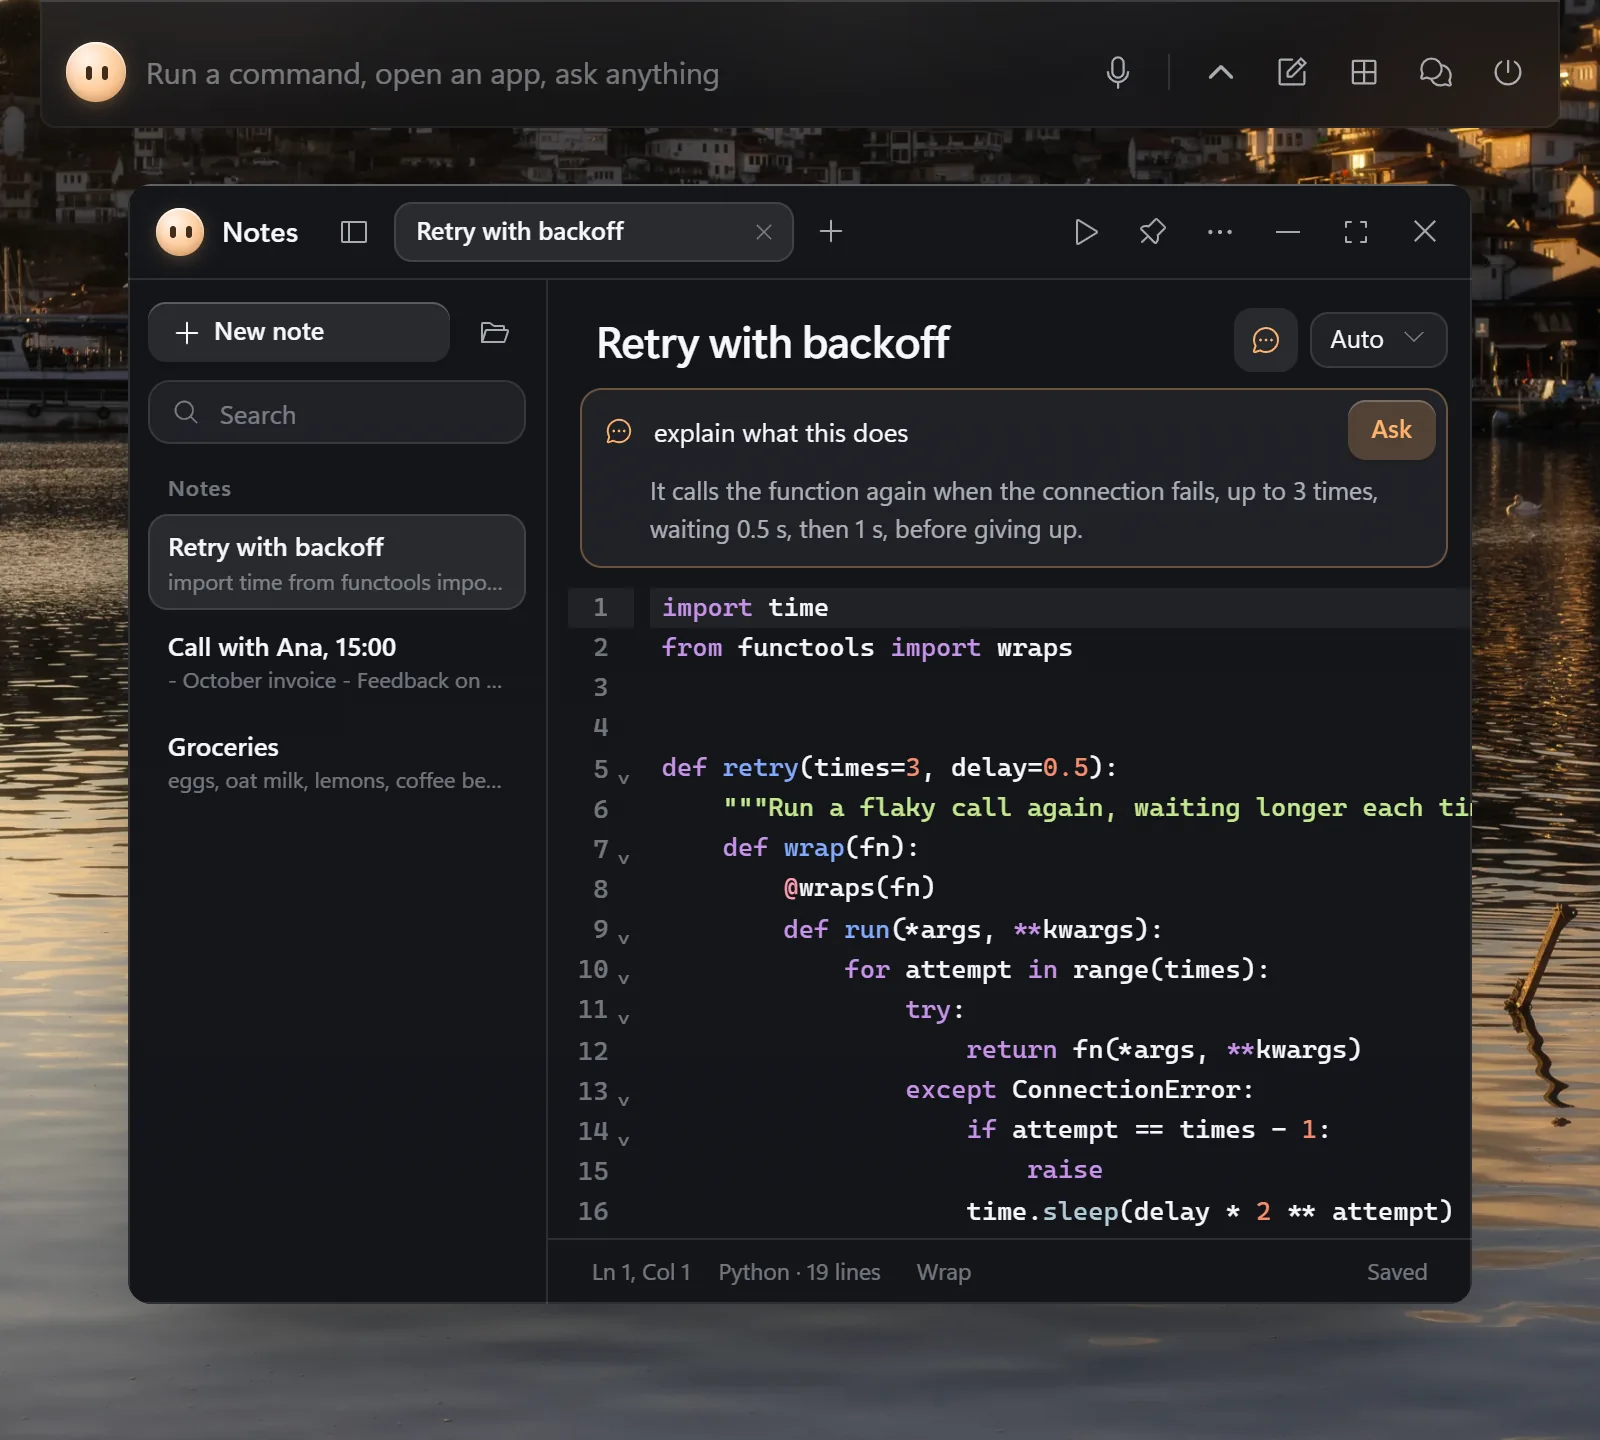Open the 'Call with Ana, 15:00' note
The image size is (1600, 1440).
(x=337, y=663)
